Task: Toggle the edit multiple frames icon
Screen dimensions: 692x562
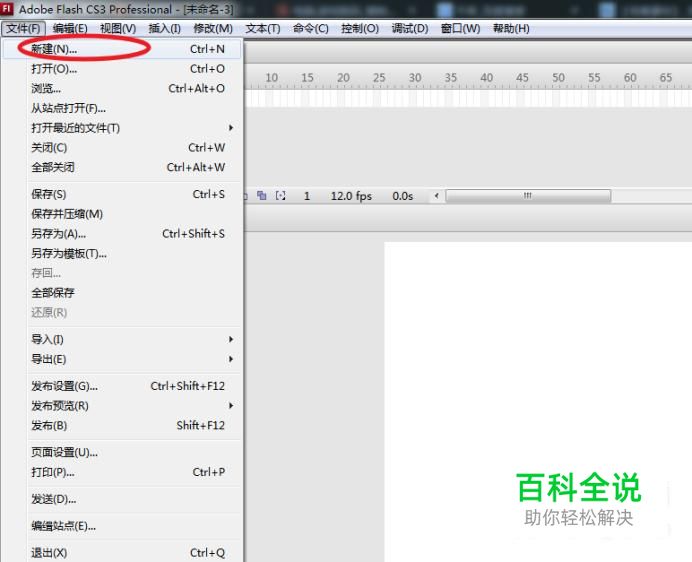Action: pos(262,196)
